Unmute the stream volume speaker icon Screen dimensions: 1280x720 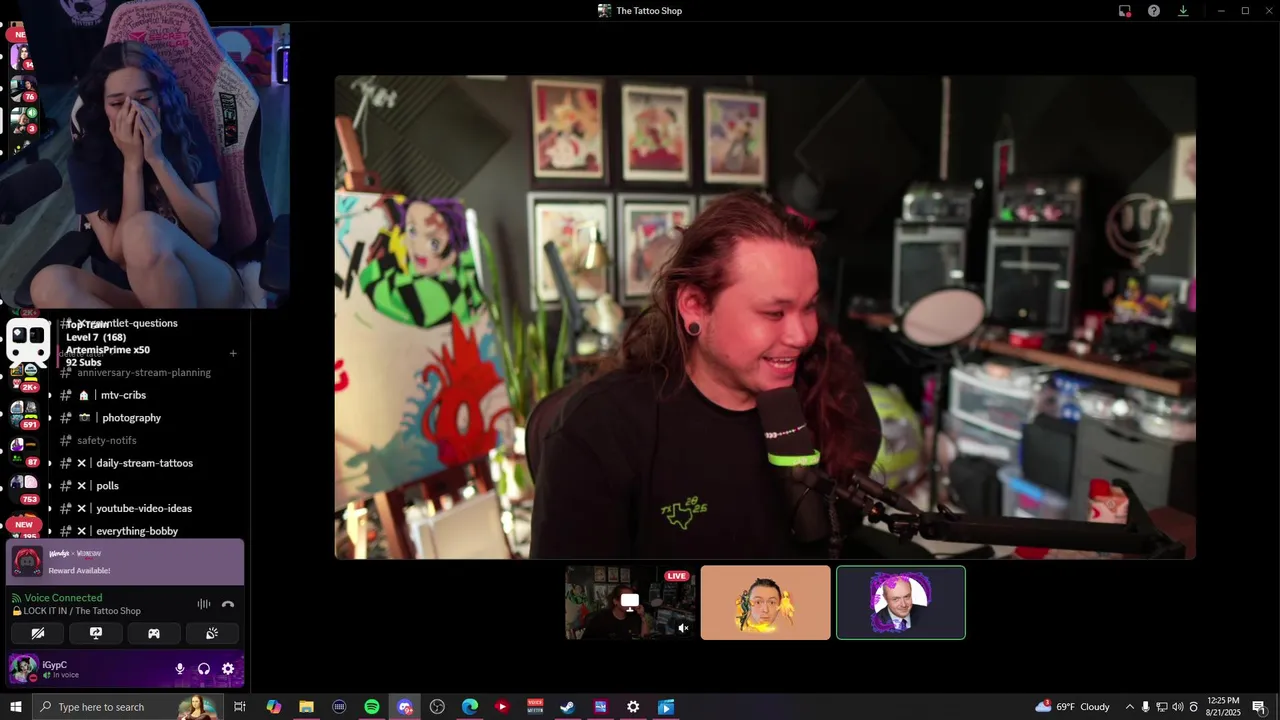coord(683,628)
